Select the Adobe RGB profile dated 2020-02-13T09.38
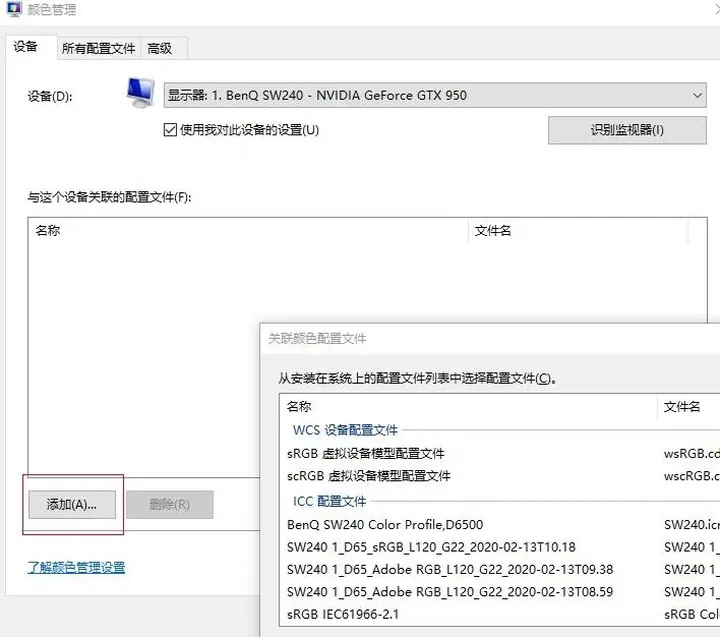 pos(450,569)
